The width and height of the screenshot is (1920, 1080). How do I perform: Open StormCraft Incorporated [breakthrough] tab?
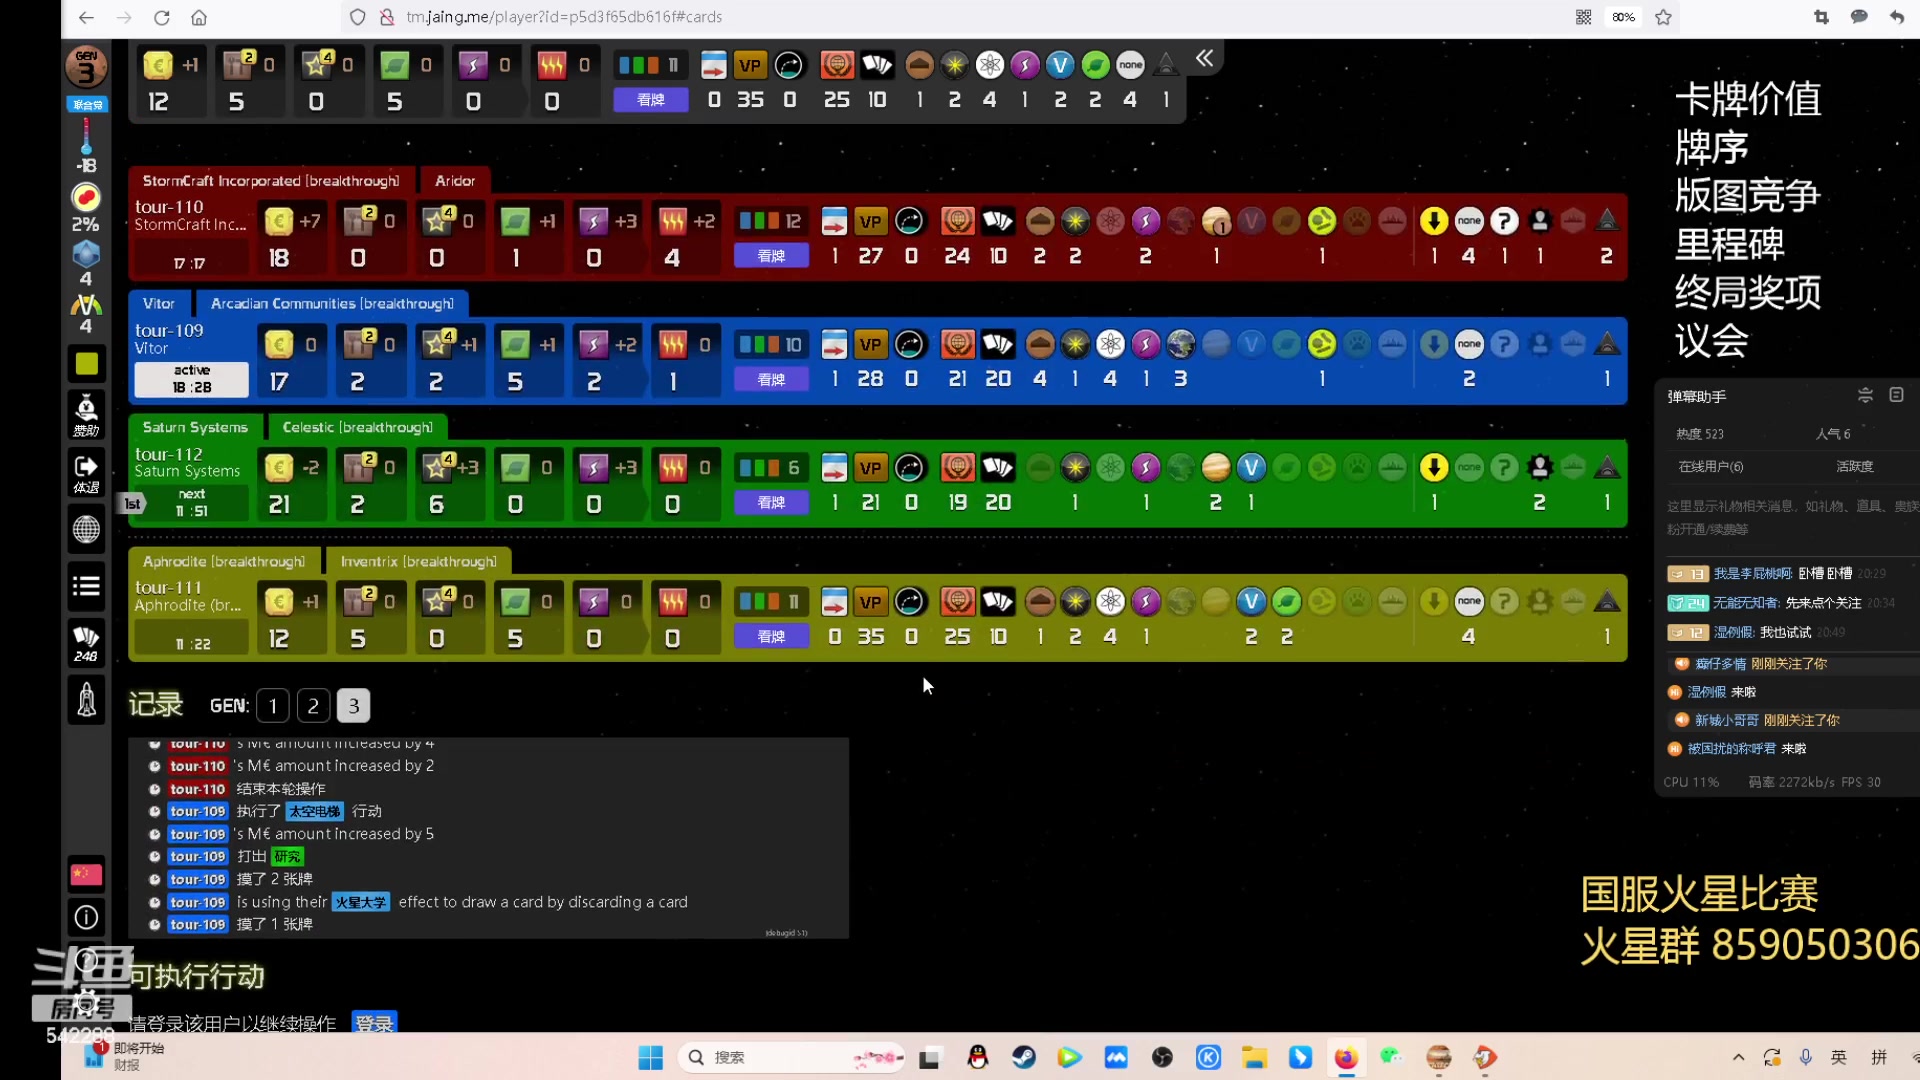[270, 181]
